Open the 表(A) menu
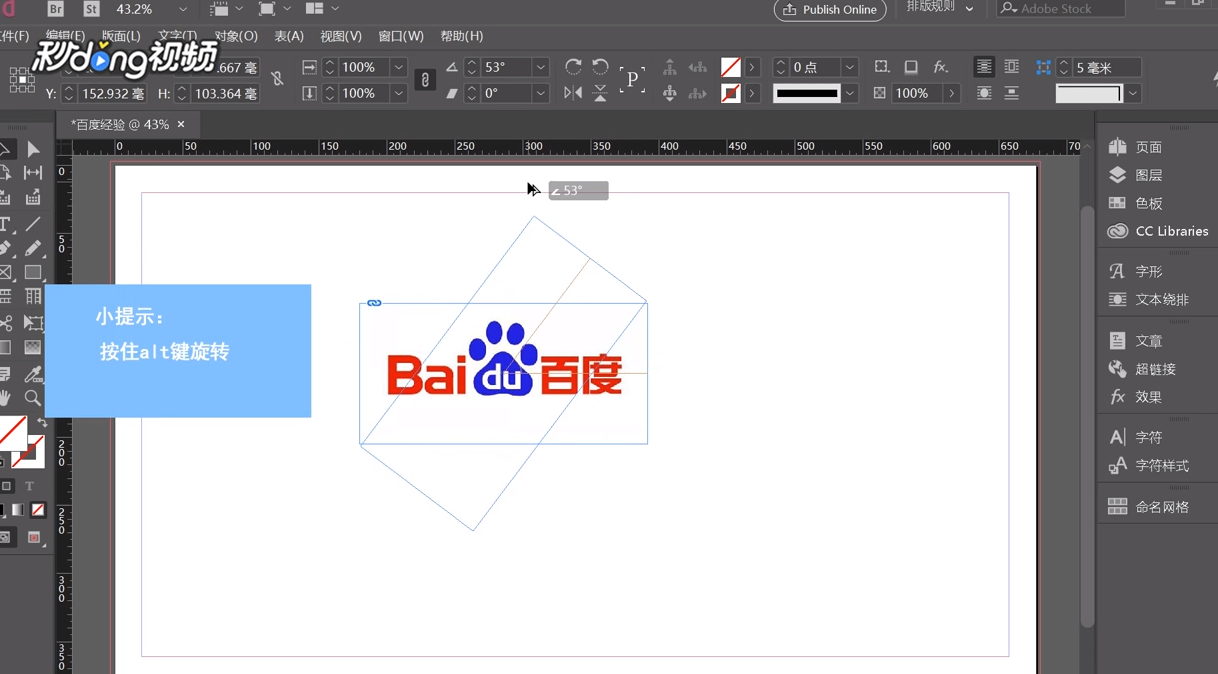Screen dimensions: 1218x674 tap(289, 36)
